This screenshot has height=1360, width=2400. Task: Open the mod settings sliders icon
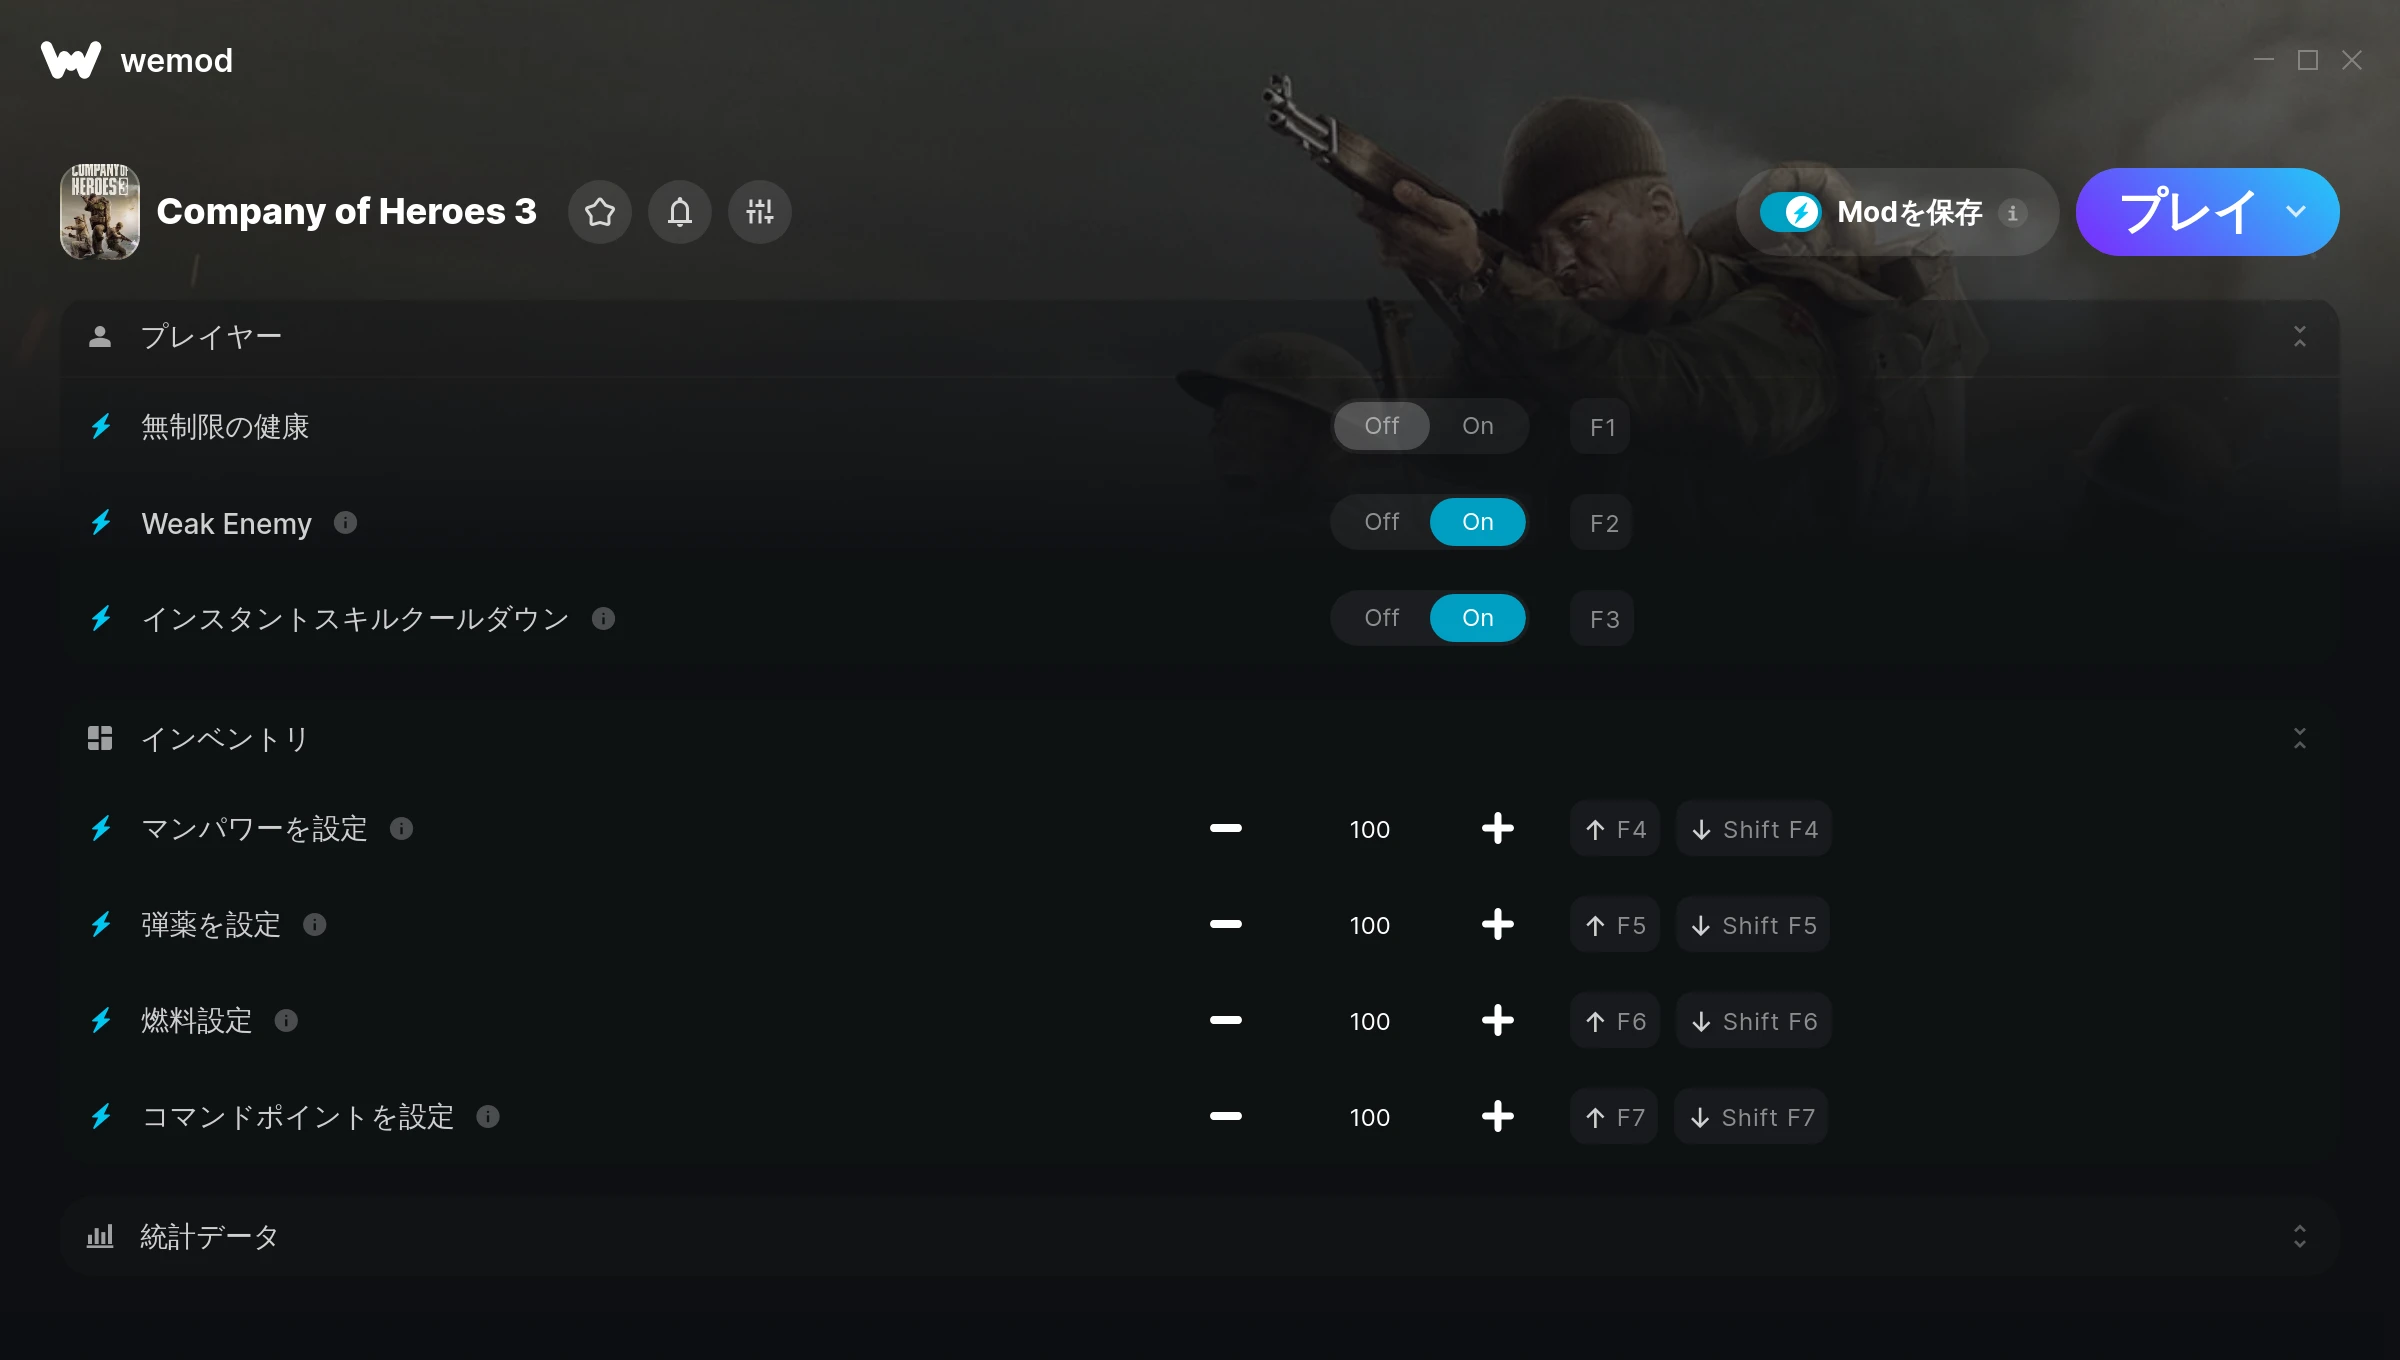click(x=760, y=212)
